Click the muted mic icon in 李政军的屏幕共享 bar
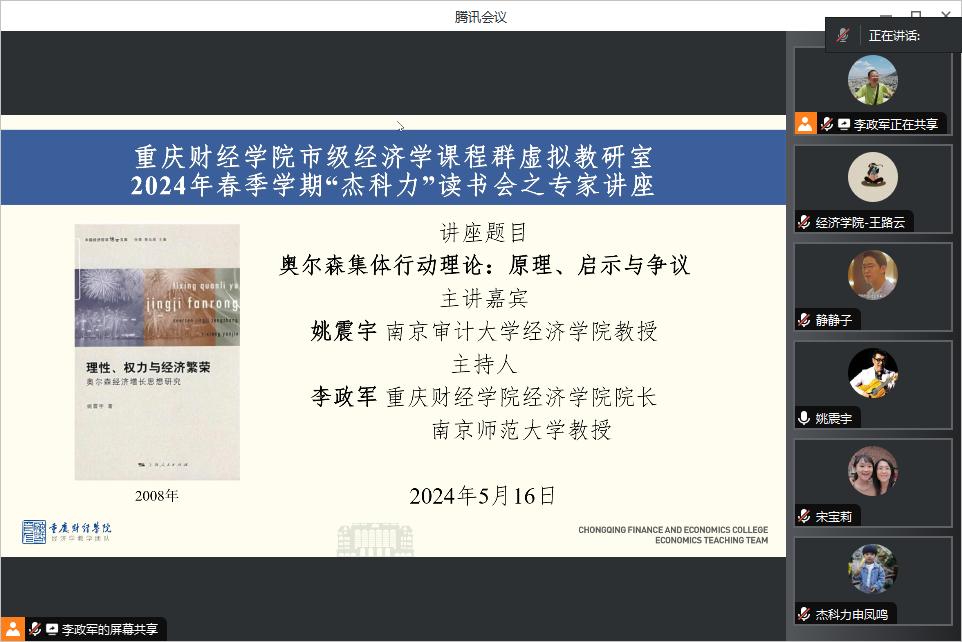This screenshot has height=642, width=962. click(x=35, y=629)
